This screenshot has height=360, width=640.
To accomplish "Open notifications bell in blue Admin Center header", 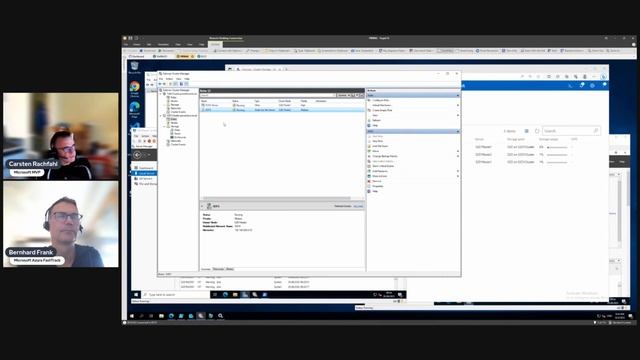I will tap(582, 85).
